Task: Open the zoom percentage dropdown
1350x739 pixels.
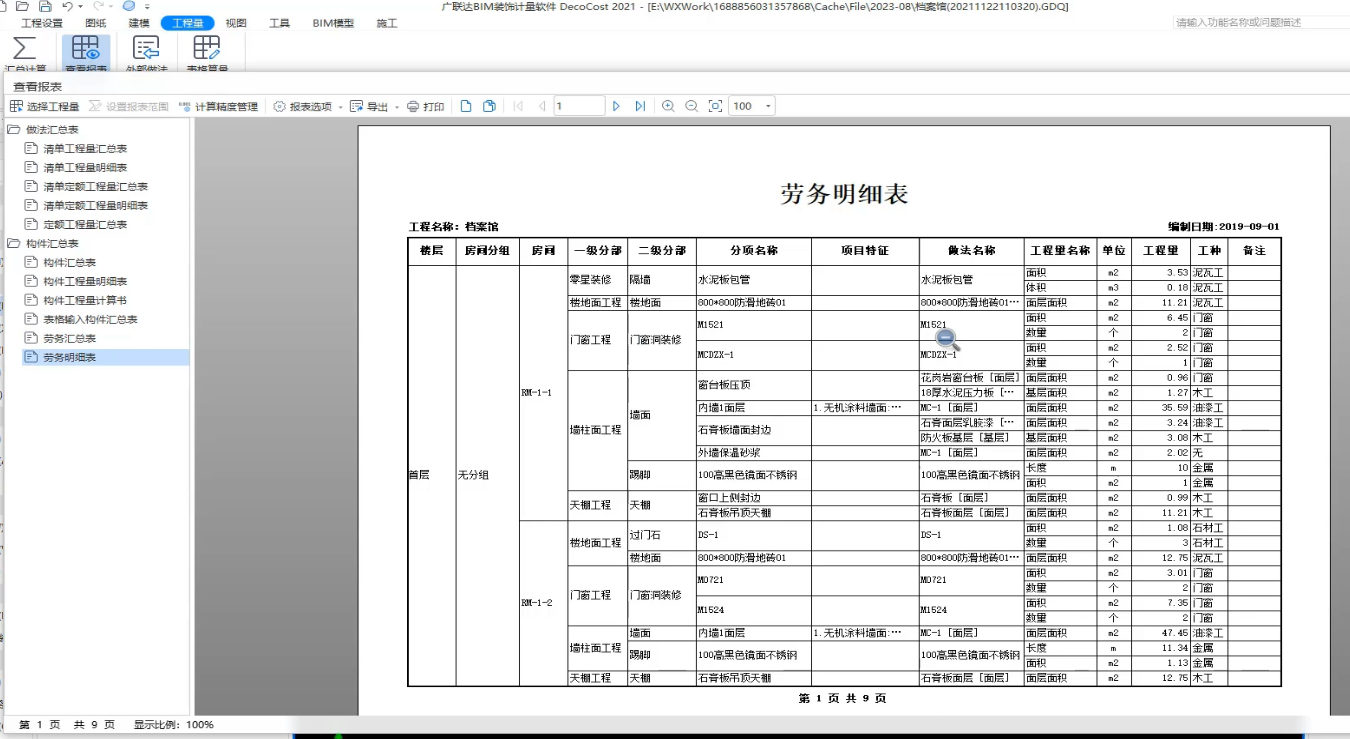Action: coord(768,106)
